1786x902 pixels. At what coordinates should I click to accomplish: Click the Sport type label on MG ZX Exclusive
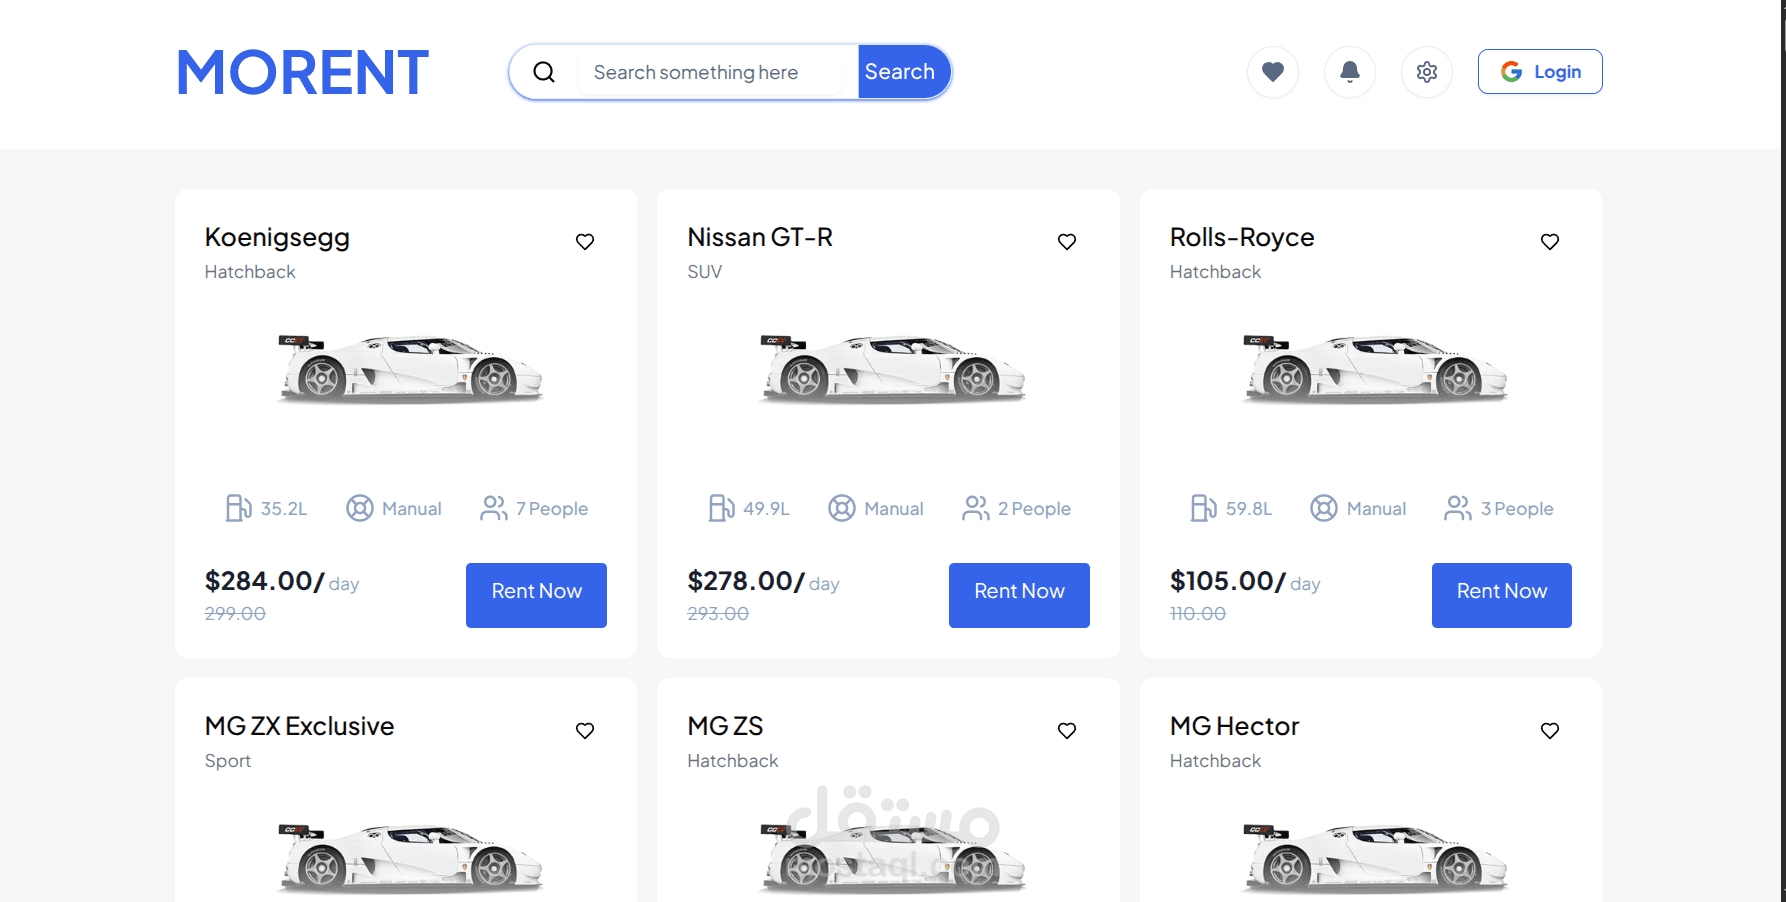point(228,761)
